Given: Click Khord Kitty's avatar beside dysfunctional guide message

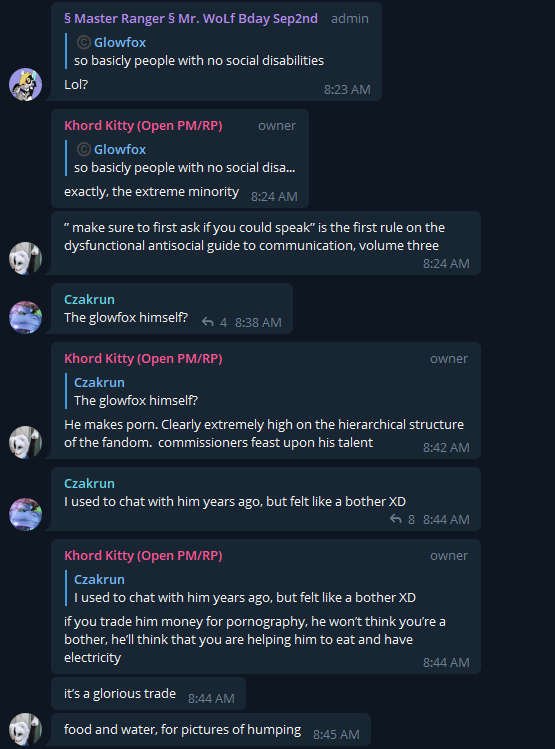Looking at the screenshot, I should pyautogui.click(x=25, y=258).
